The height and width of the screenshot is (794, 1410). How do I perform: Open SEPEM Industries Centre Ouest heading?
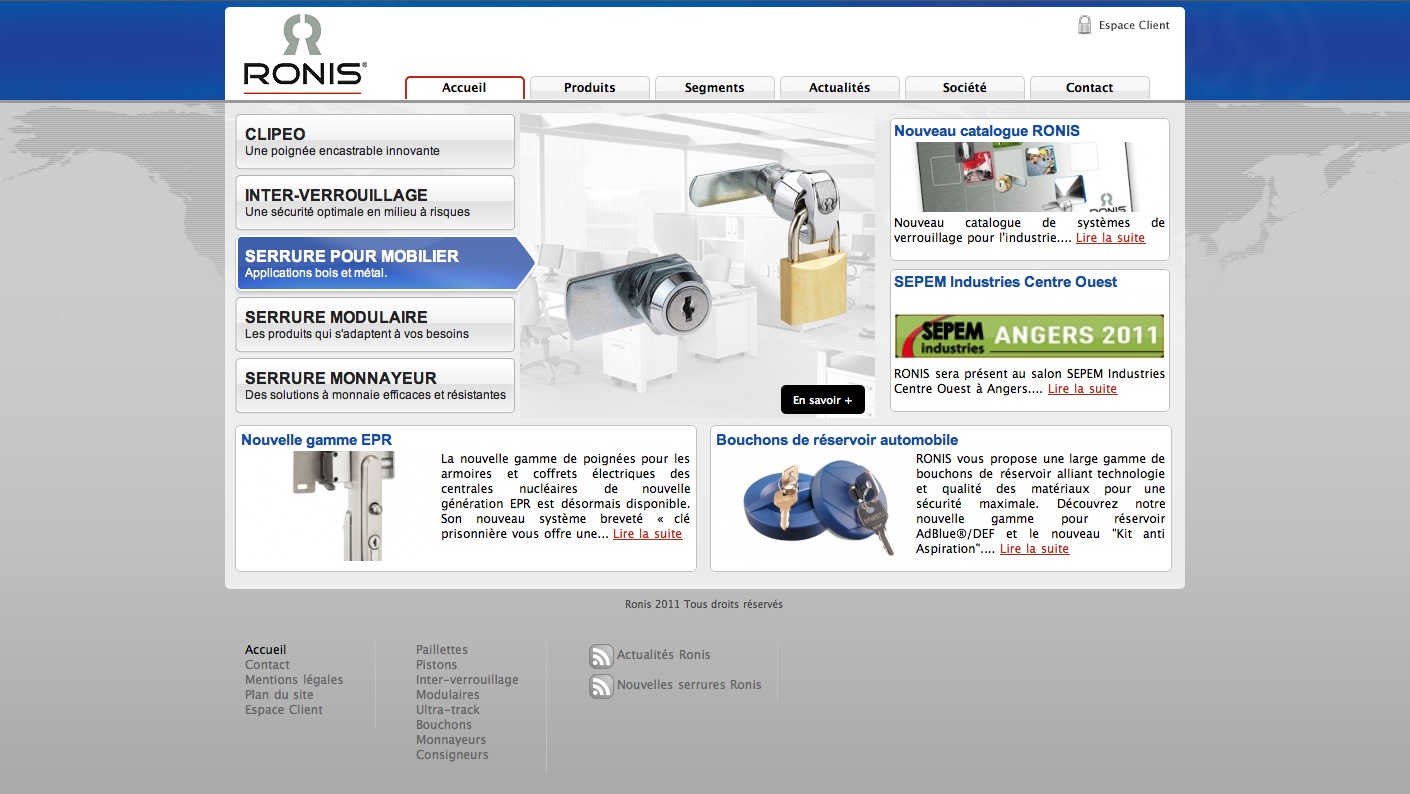coord(1006,282)
